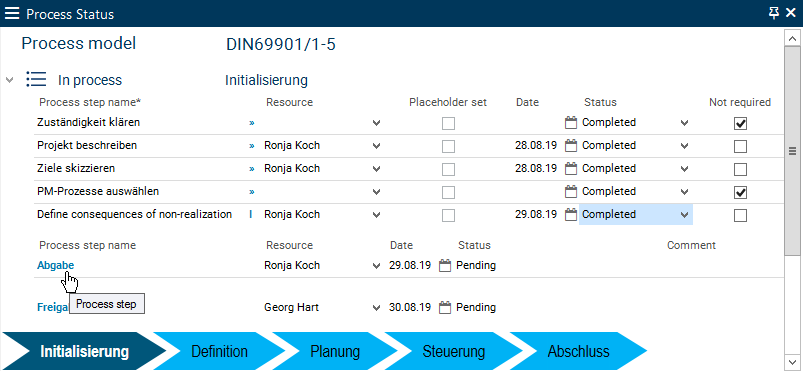Open Resource dropdown for Georg Hart

pyautogui.click(x=377, y=308)
